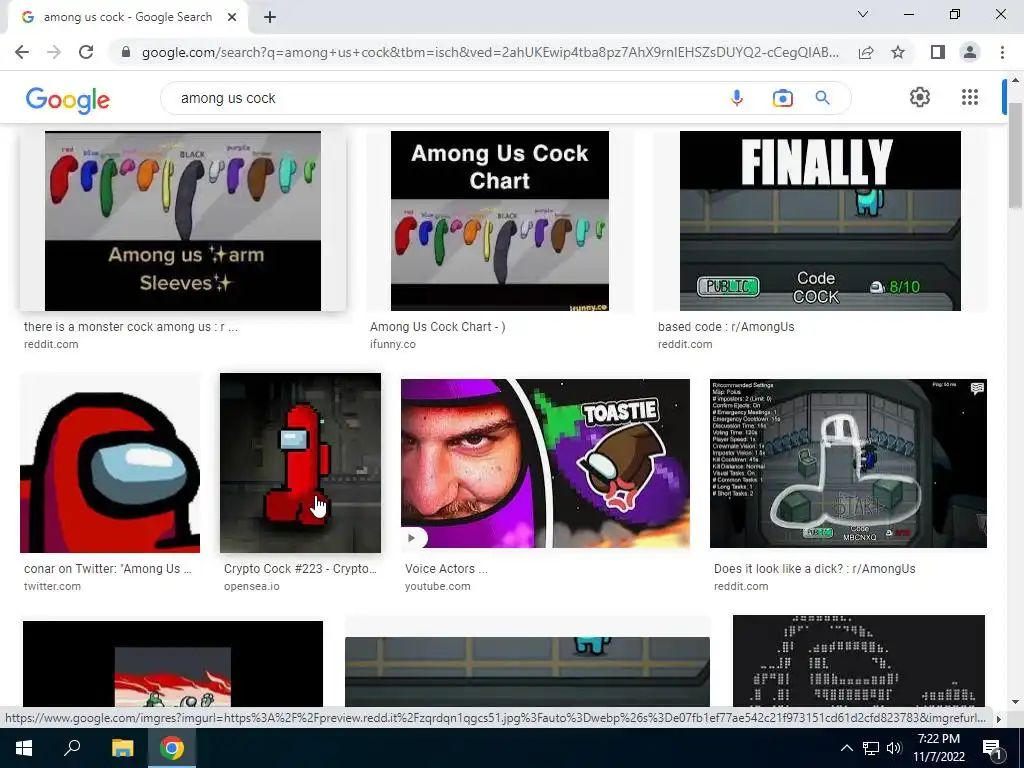
Task: Open the Windows notification center
Action: pyautogui.click(x=992, y=748)
